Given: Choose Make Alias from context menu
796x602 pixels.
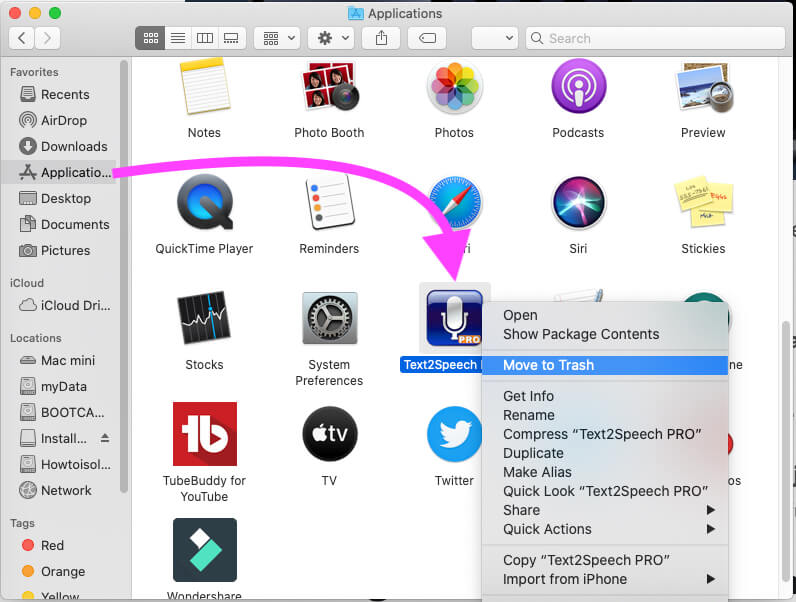Looking at the screenshot, I should (605, 472).
